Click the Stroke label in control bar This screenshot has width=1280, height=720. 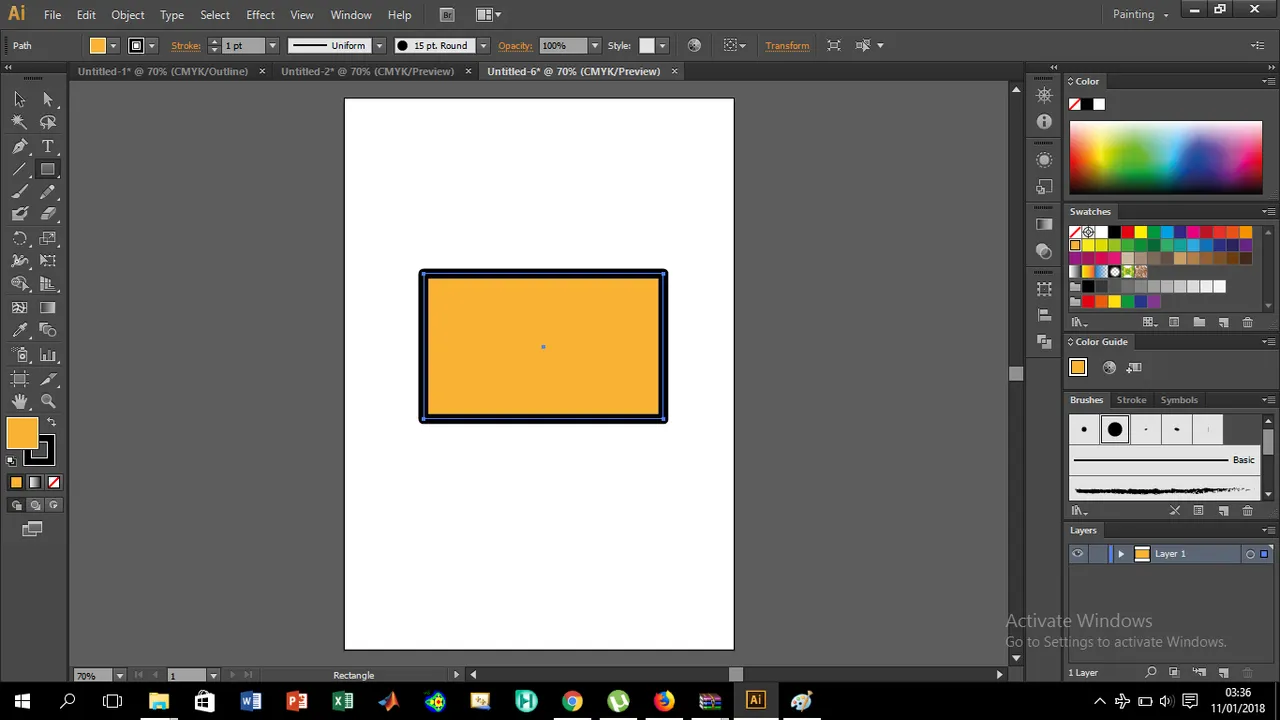185,46
